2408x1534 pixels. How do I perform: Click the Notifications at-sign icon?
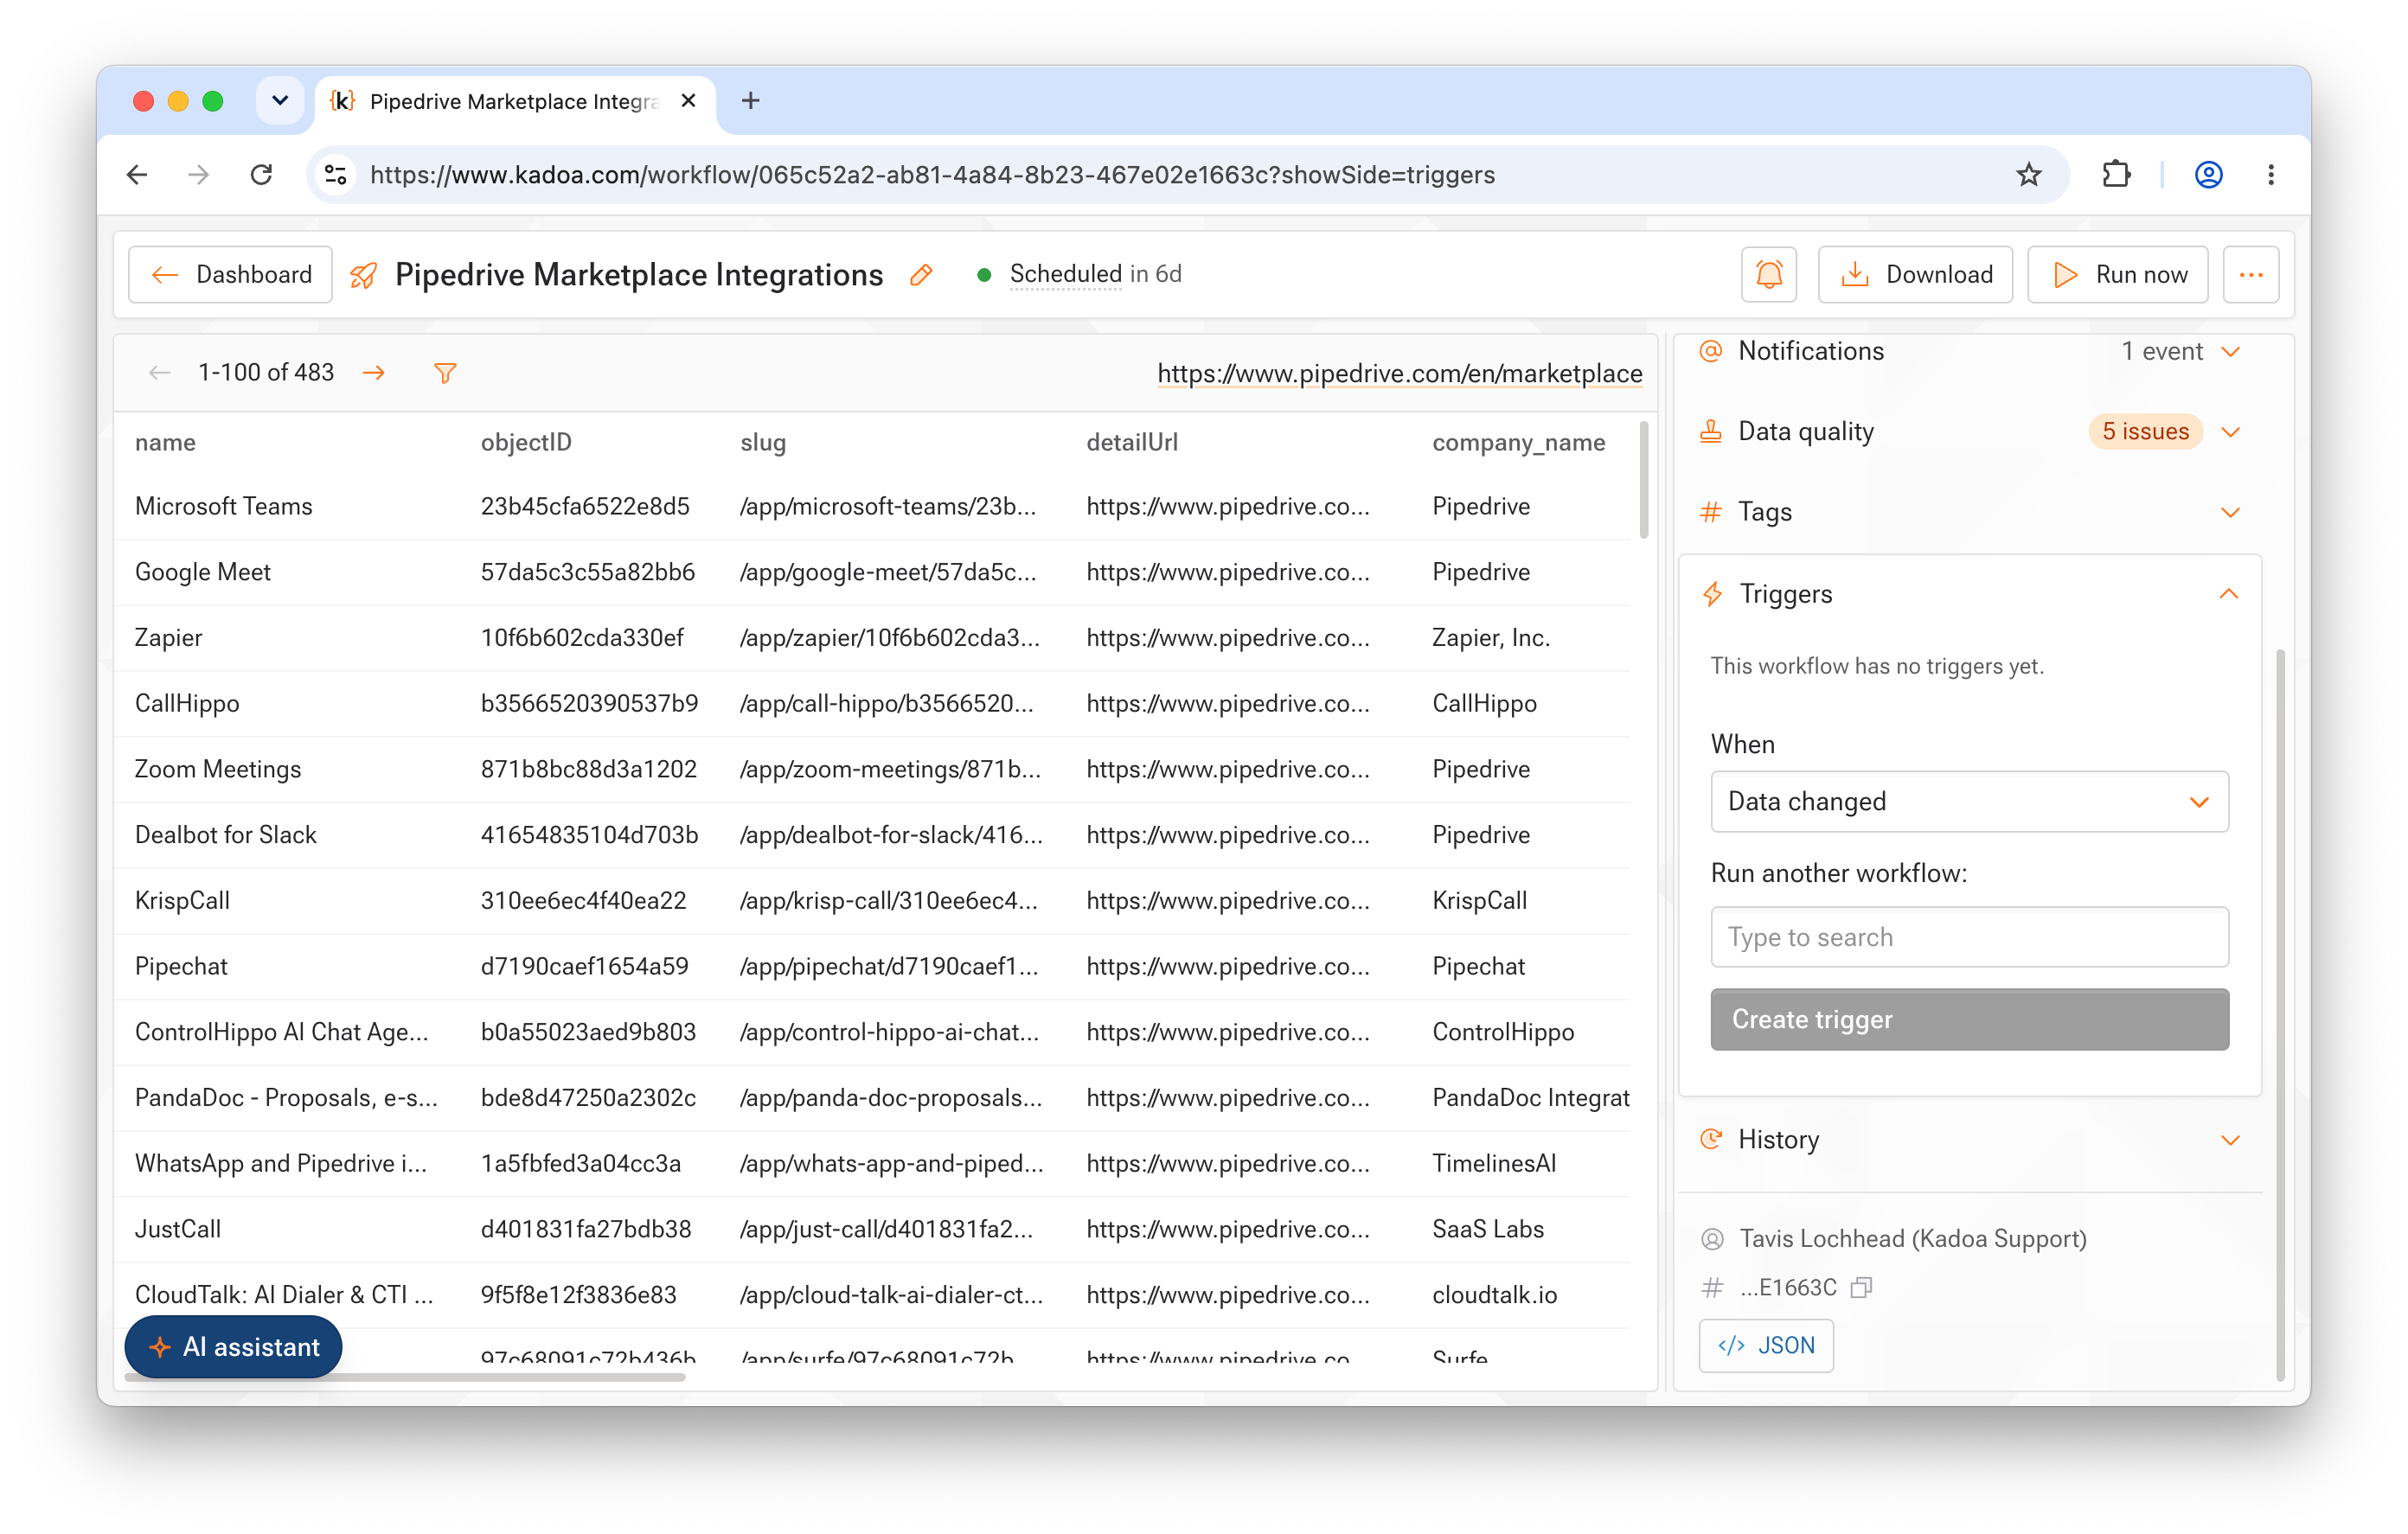tap(1711, 351)
